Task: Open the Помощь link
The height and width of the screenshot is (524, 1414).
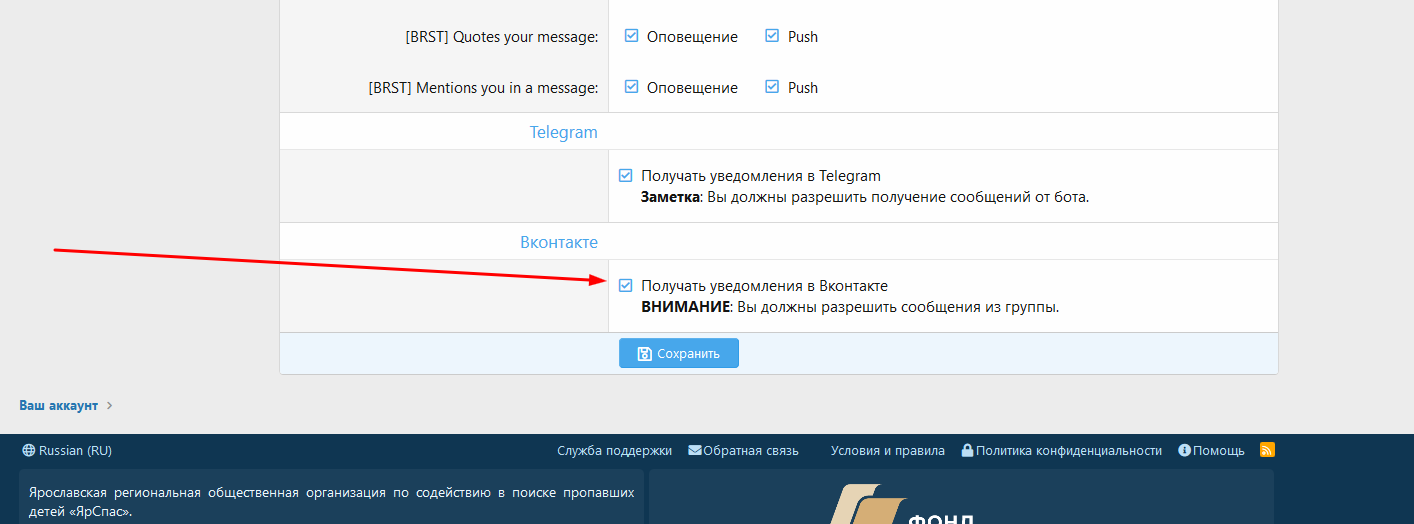Action: 1212,451
